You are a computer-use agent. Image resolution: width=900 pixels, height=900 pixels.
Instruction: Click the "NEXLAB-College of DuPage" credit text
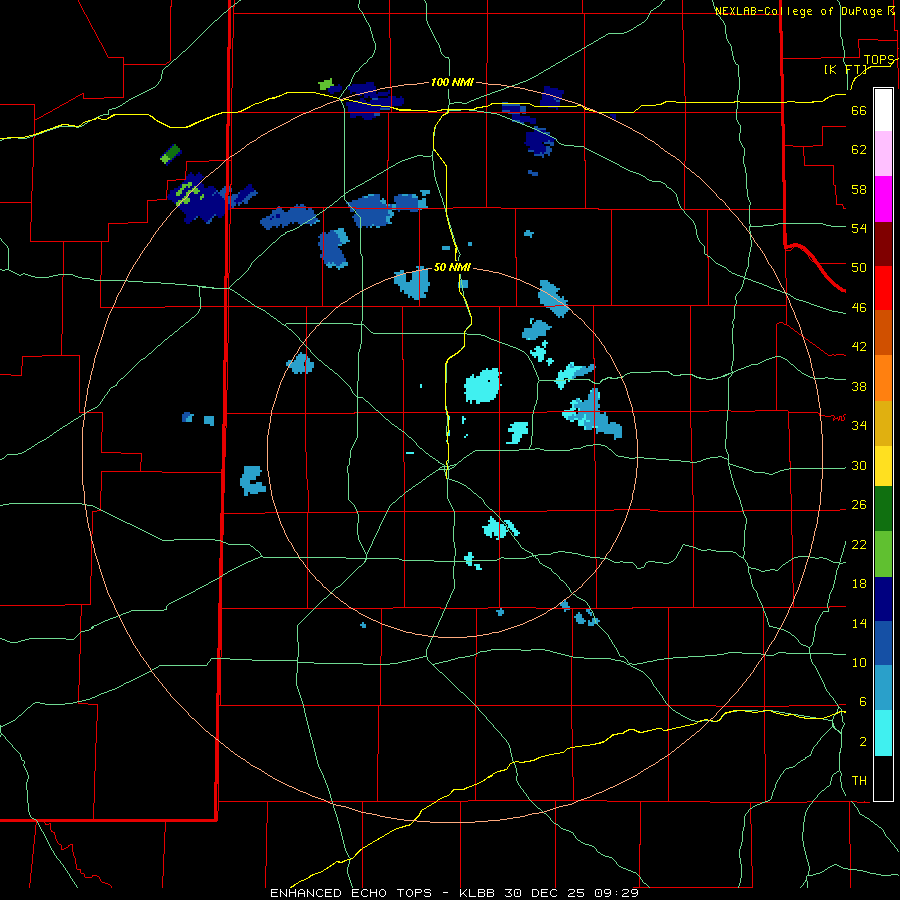[799, 11]
